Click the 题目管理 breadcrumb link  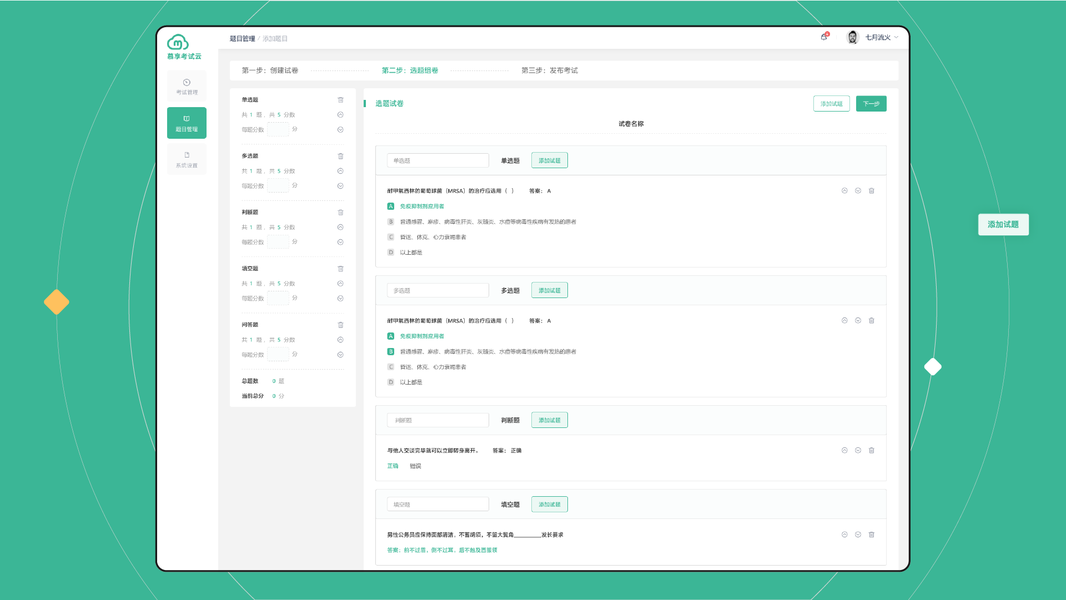click(242, 39)
